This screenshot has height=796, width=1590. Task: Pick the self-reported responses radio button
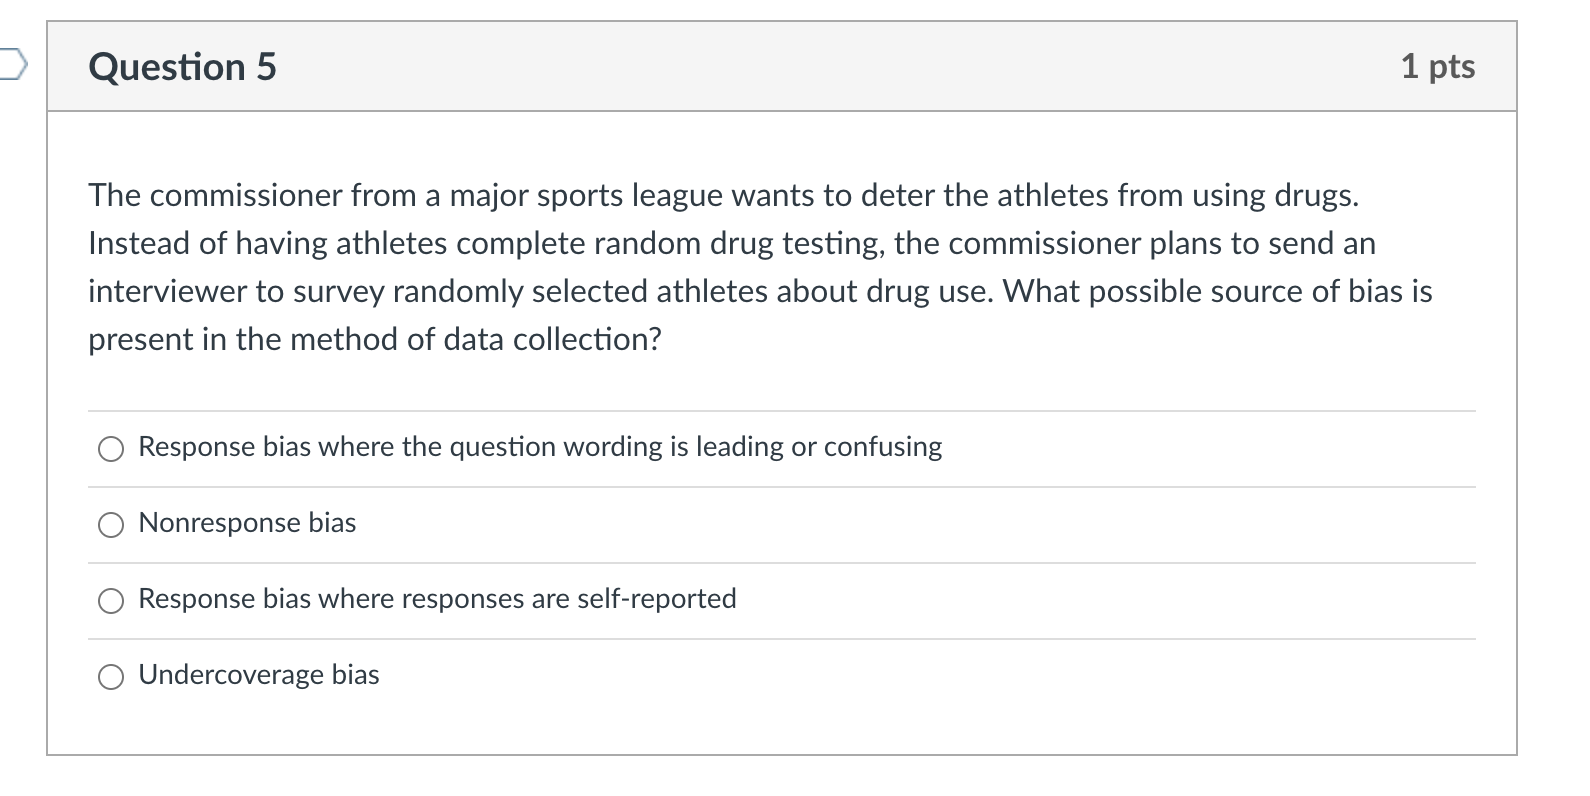(111, 601)
